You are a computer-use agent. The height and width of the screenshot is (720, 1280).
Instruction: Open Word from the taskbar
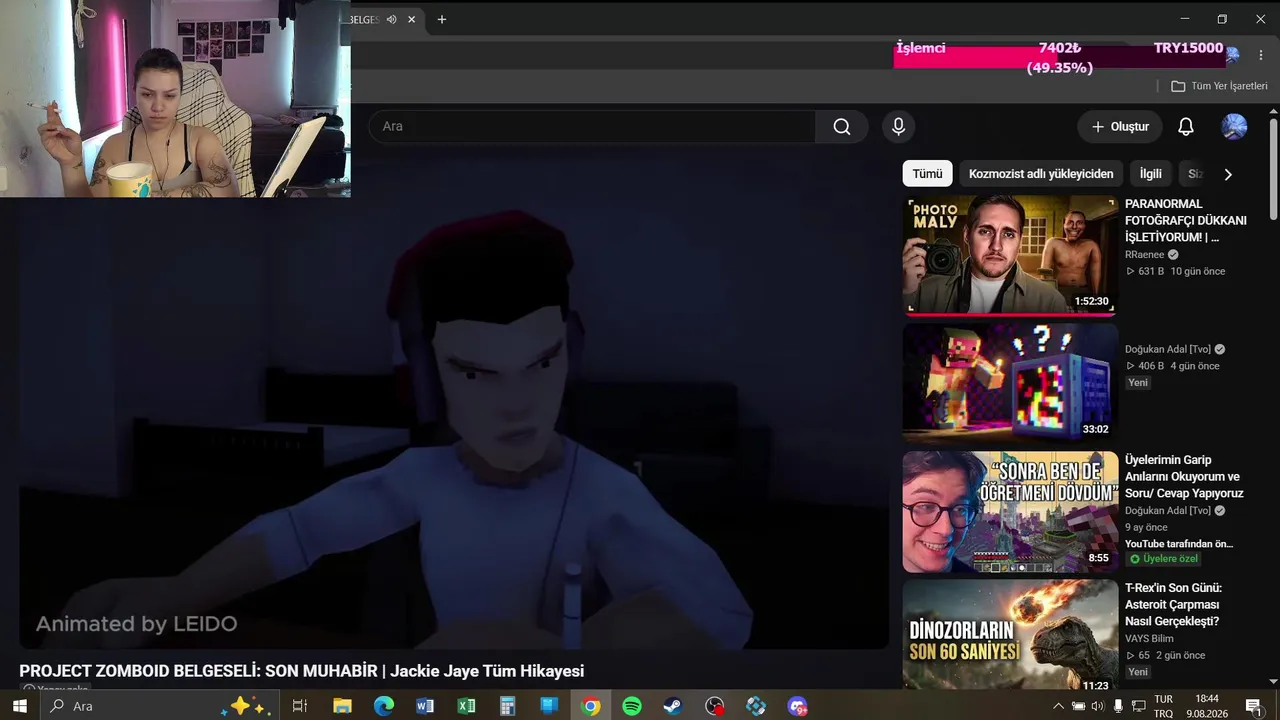425,706
